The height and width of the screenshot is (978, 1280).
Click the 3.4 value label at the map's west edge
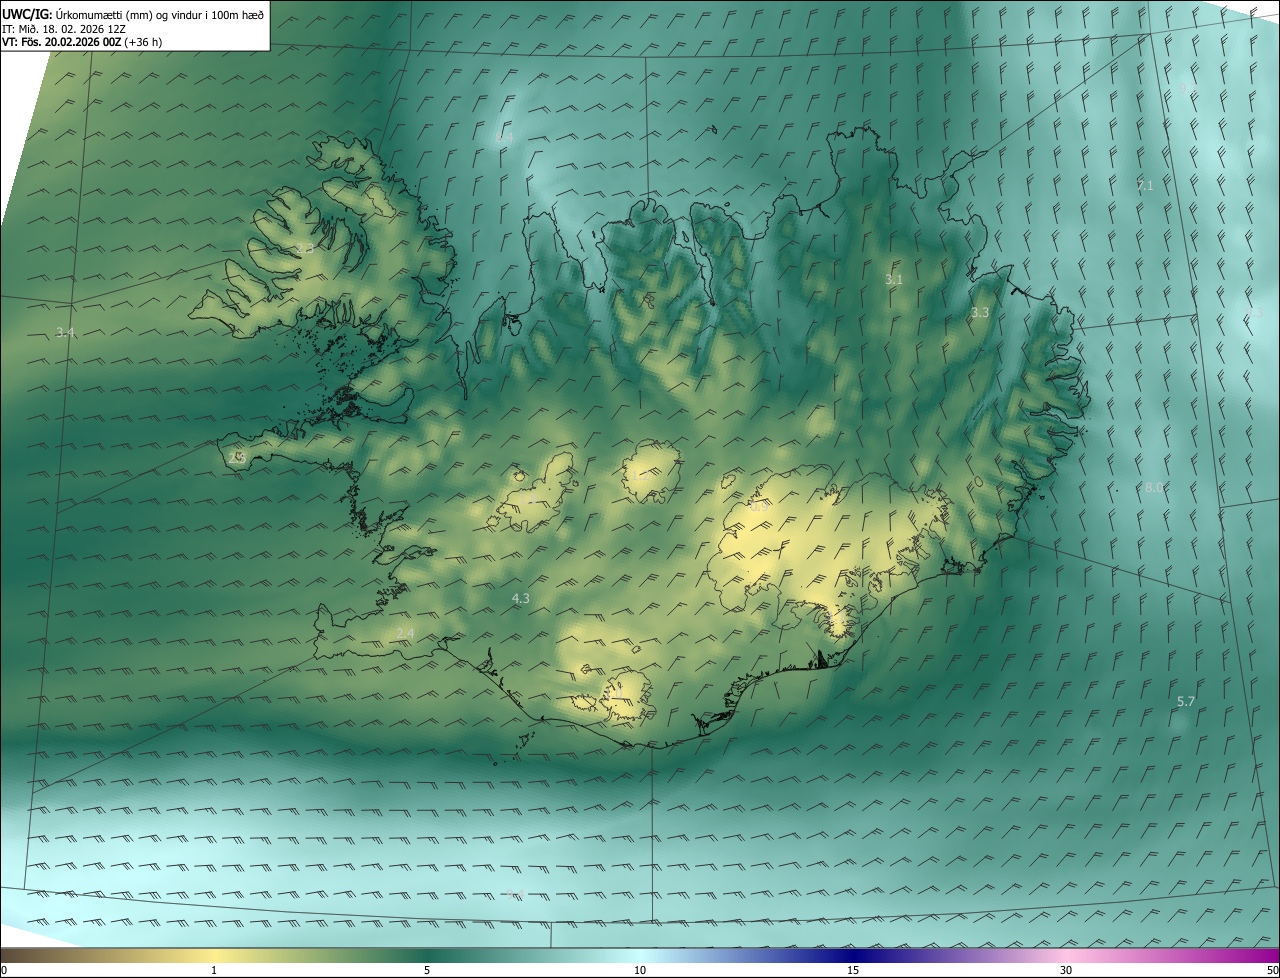coord(65,332)
